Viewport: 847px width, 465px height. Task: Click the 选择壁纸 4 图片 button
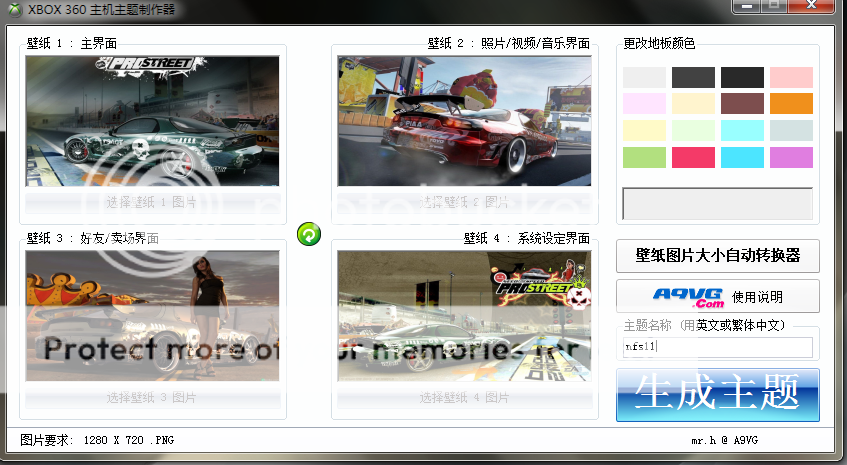464,398
